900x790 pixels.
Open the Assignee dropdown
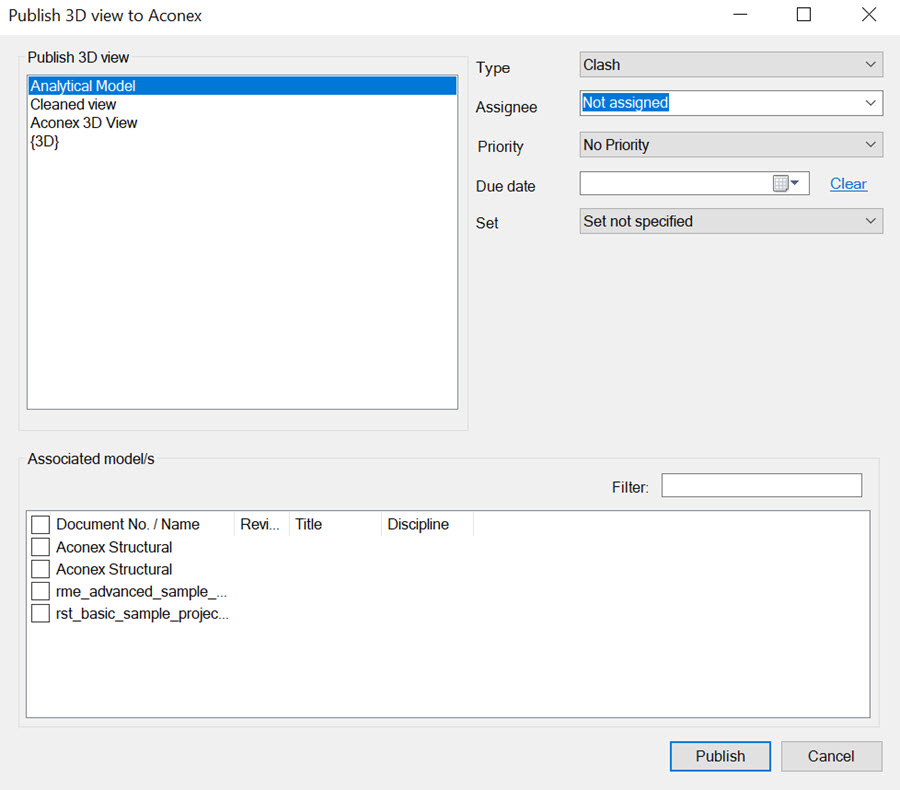731,103
